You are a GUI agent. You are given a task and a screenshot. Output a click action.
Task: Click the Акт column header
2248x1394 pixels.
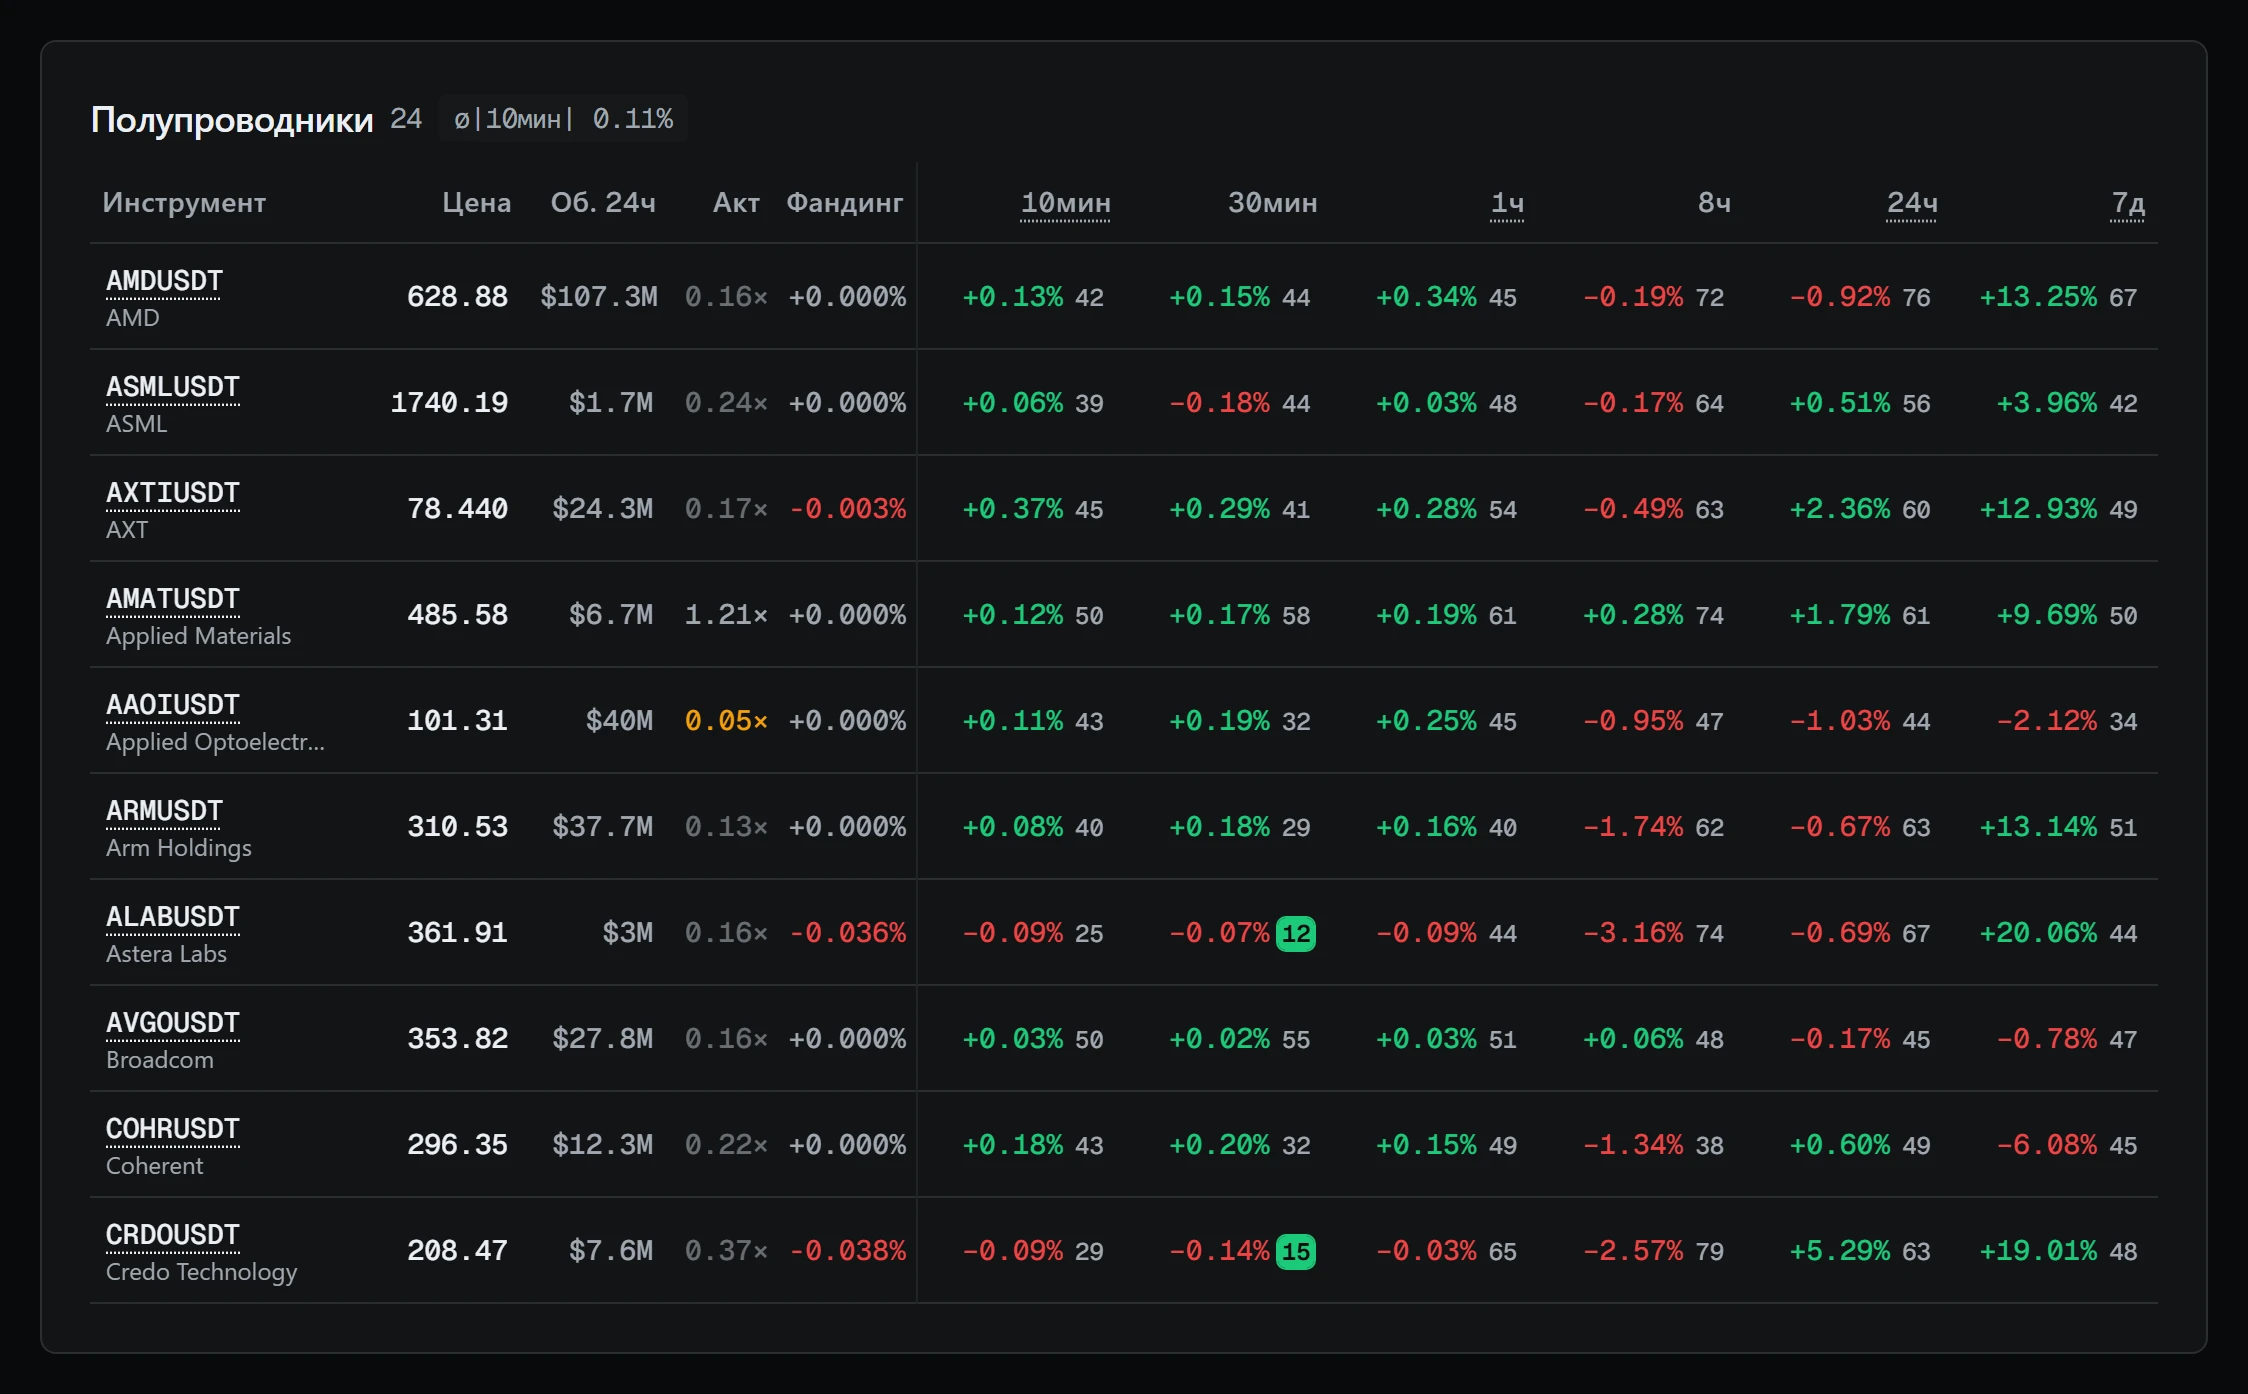pos(736,203)
